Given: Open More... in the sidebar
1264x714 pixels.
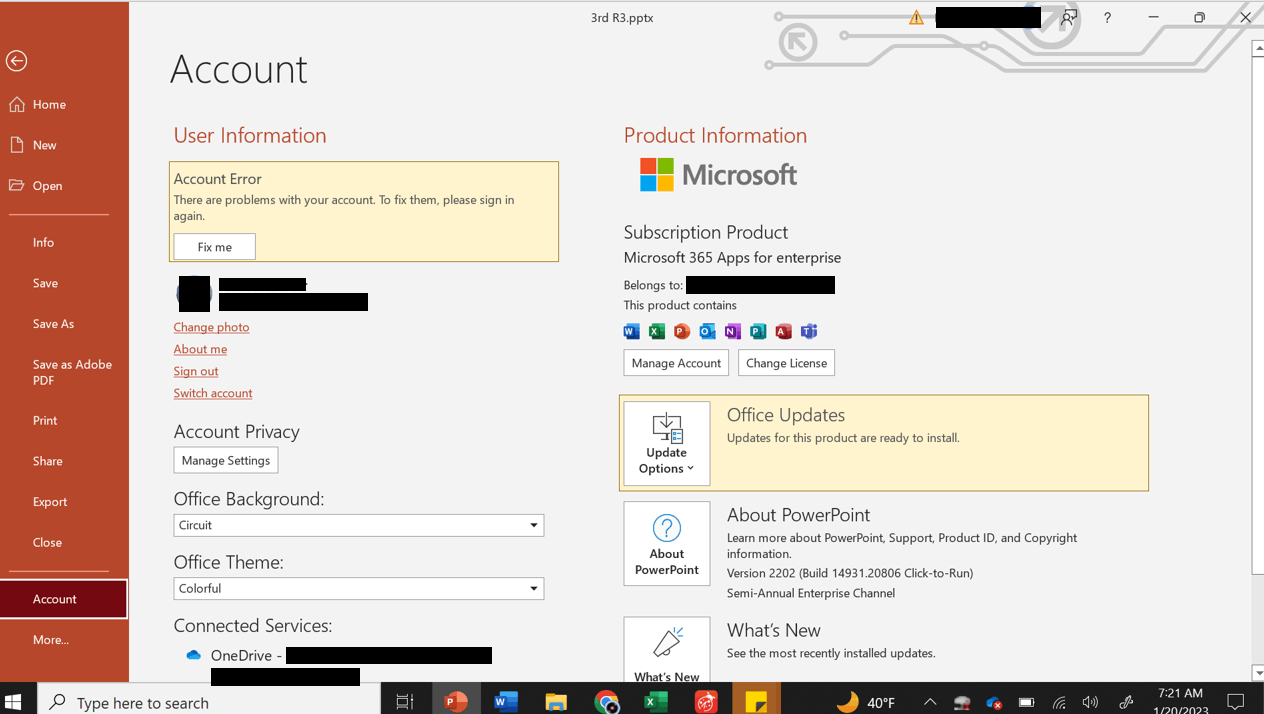Looking at the screenshot, I should (x=64, y=640).
